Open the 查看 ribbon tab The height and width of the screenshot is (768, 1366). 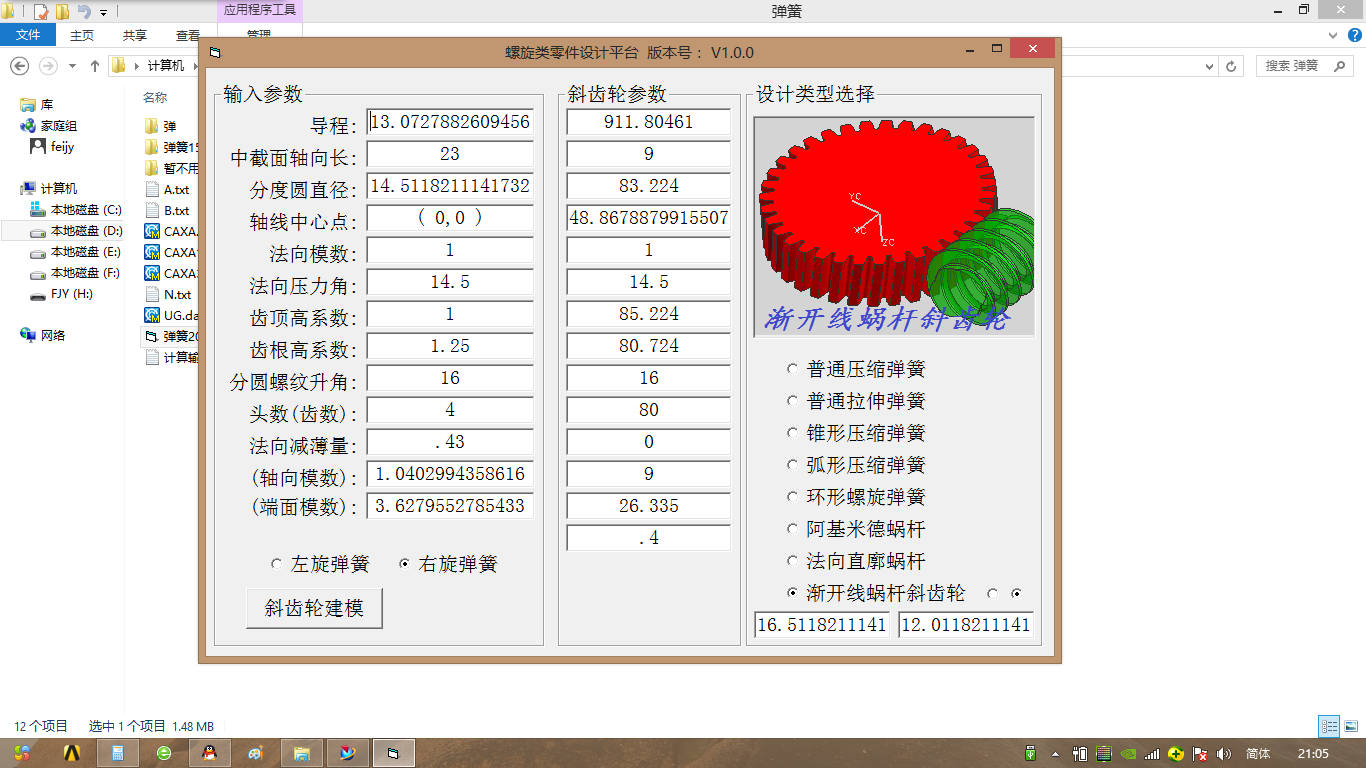(x=187, y=35)
